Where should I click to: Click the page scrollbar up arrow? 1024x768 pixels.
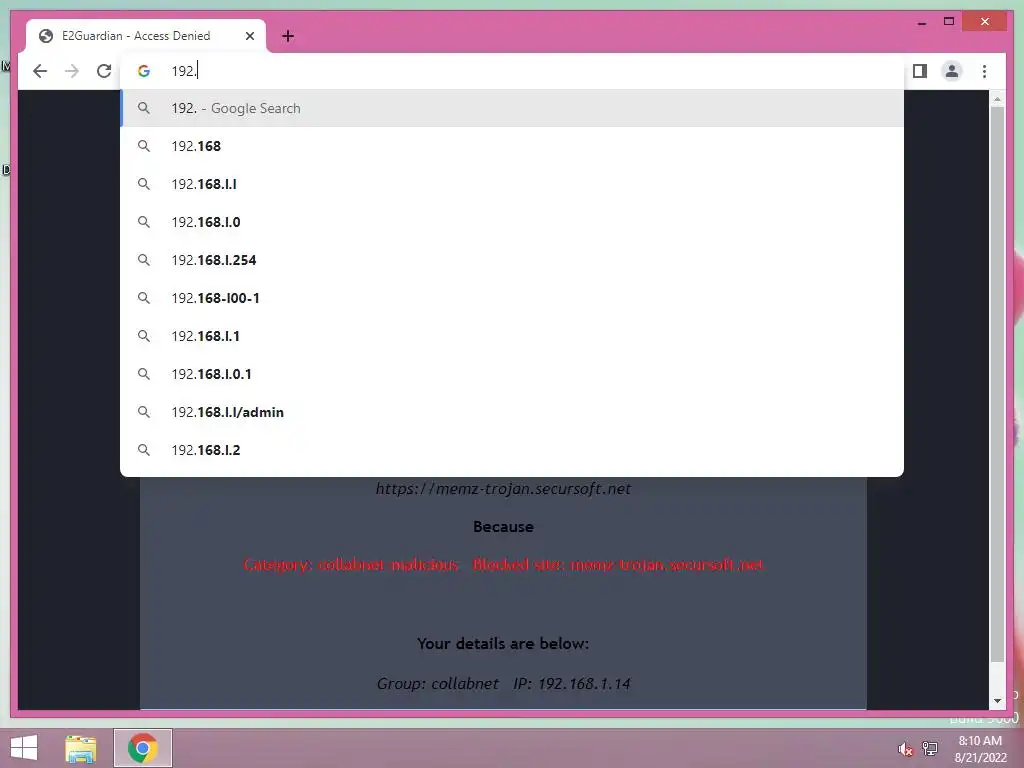click(x=997, y=99)
